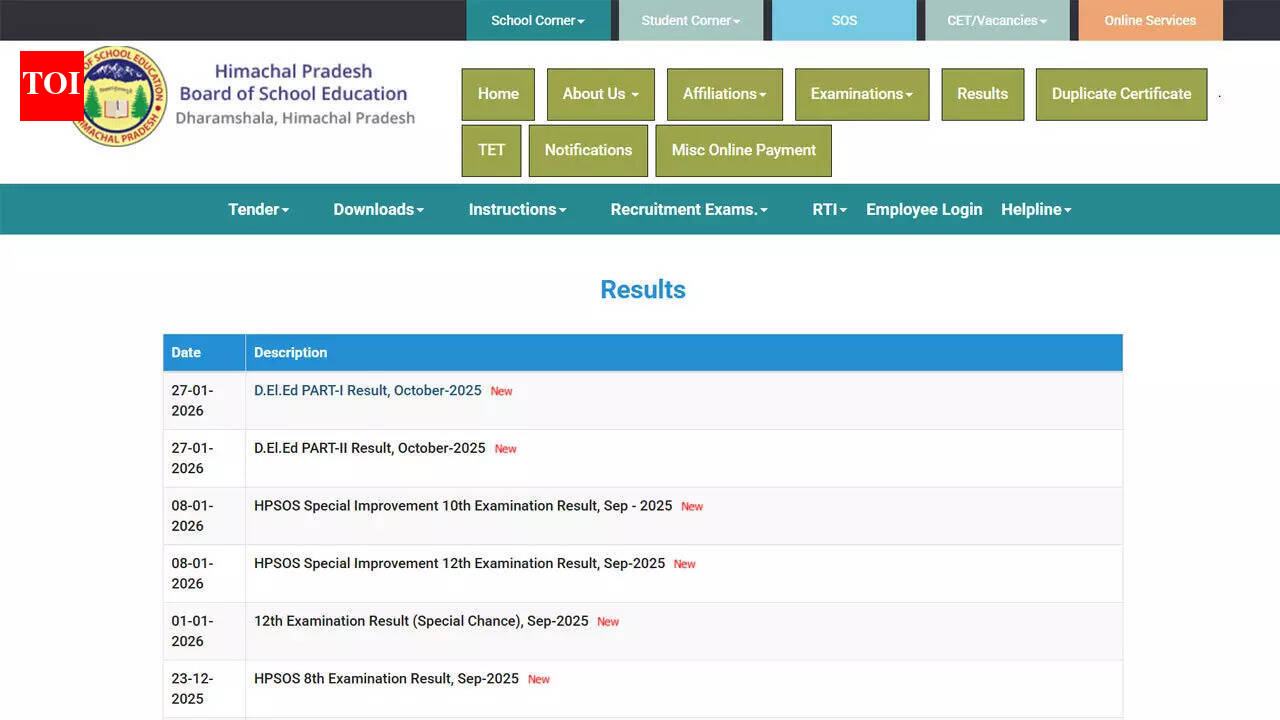This screenshot has width=1280, height=720.
Task: Click the Duplicate Certificate button
Action: (x=1120, y=94)
